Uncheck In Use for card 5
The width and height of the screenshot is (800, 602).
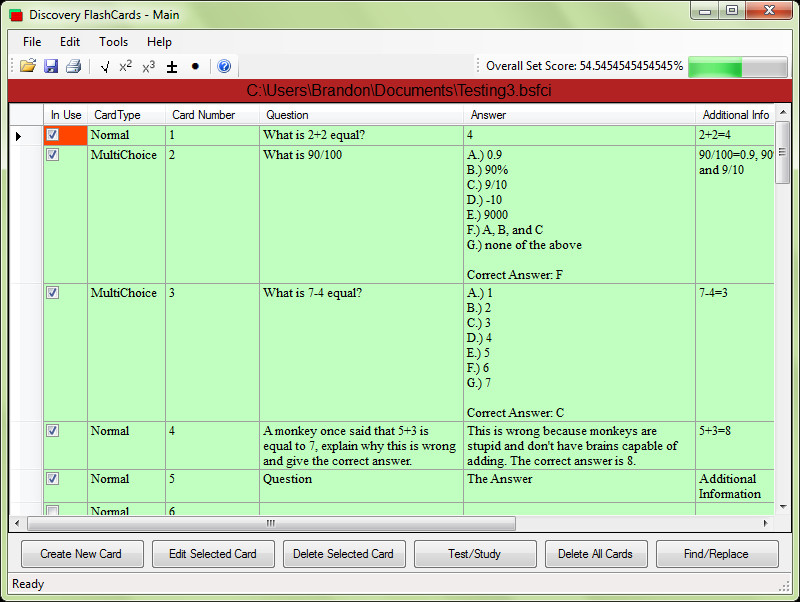53,479
